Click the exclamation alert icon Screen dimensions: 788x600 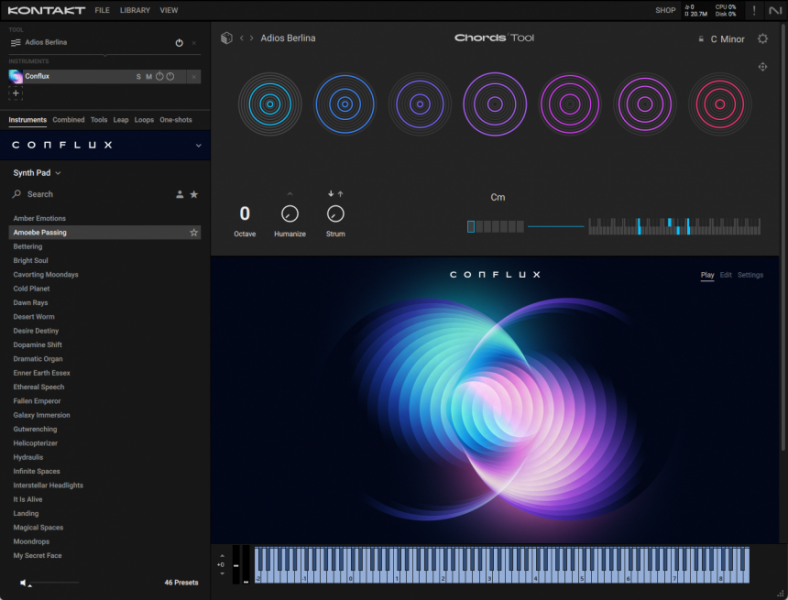[x=754, y=10]
